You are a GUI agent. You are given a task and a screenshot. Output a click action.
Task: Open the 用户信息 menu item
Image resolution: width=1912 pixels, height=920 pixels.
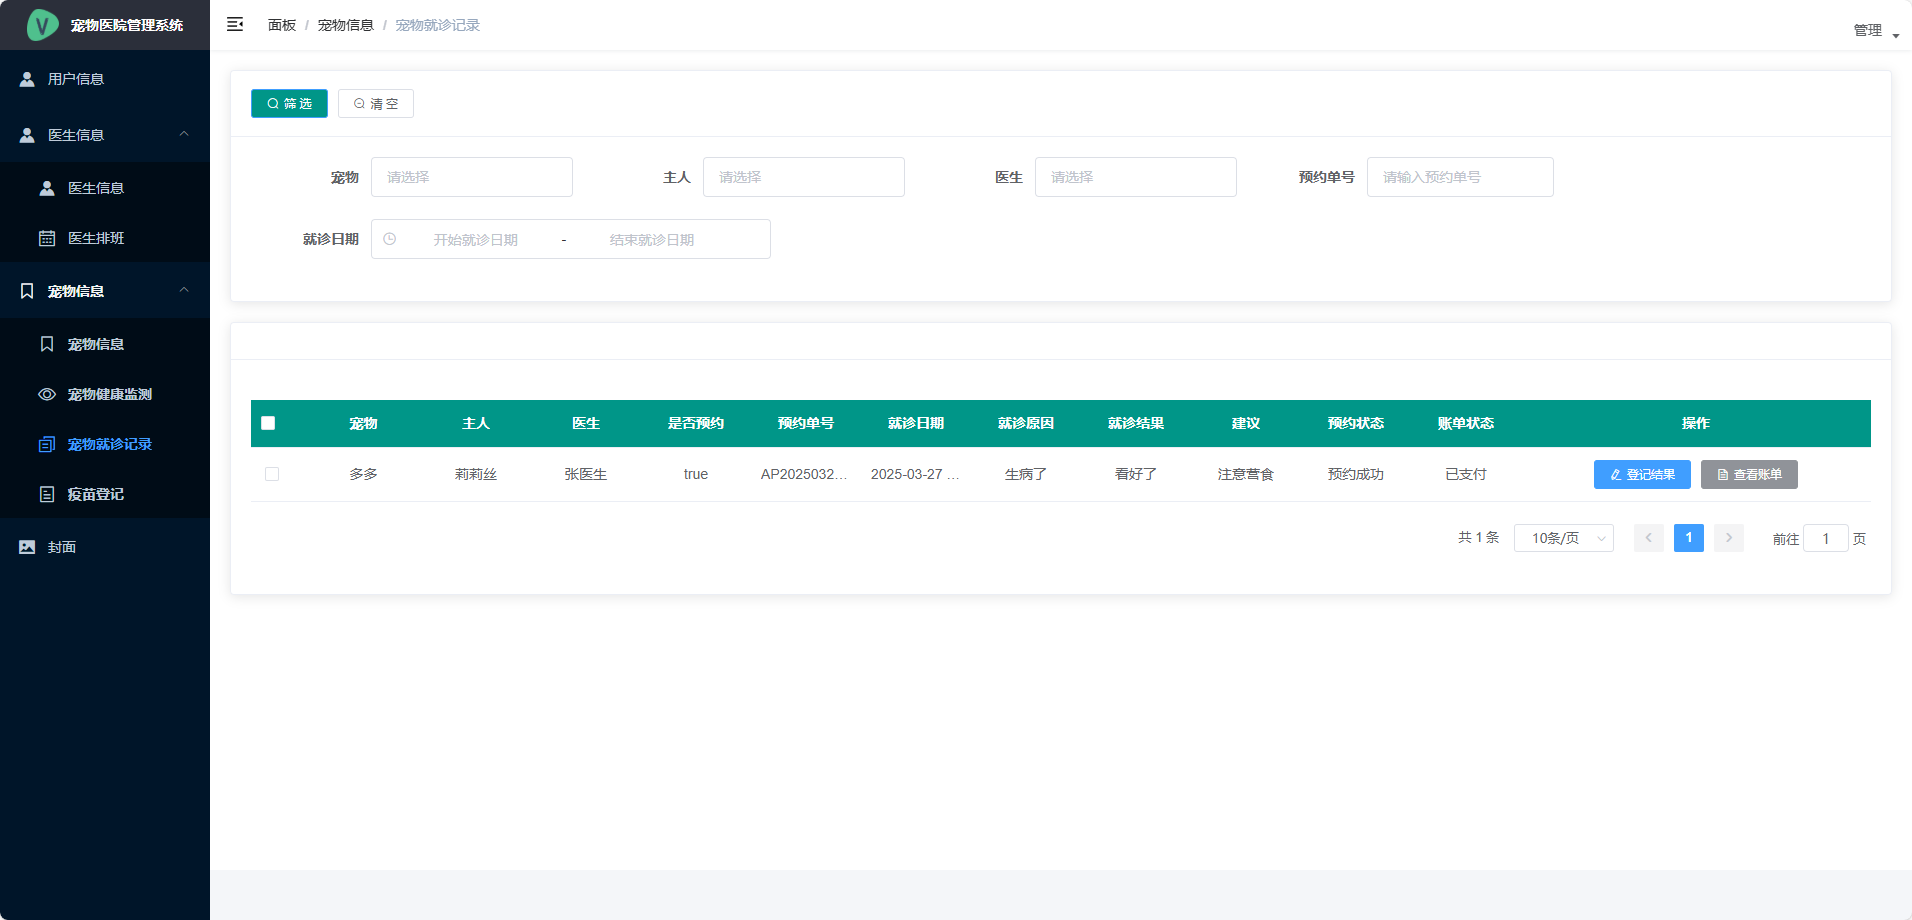pyautogui.click(x=105, y=79)
